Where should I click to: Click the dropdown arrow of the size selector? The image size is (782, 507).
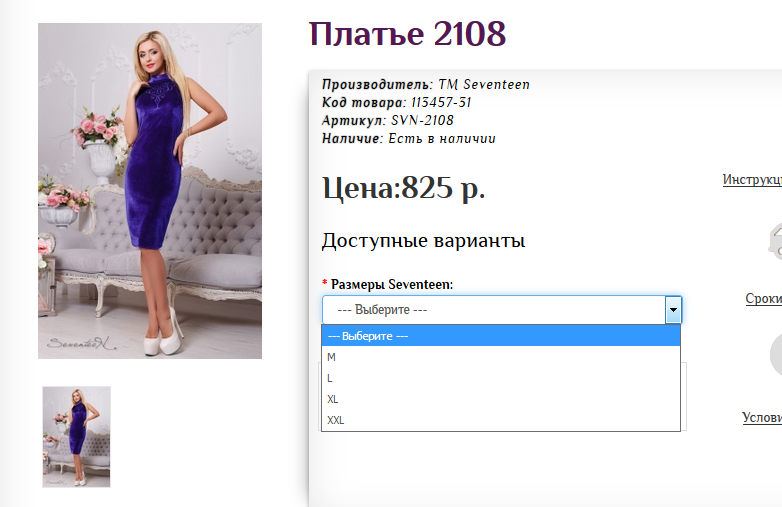point(673,310)
